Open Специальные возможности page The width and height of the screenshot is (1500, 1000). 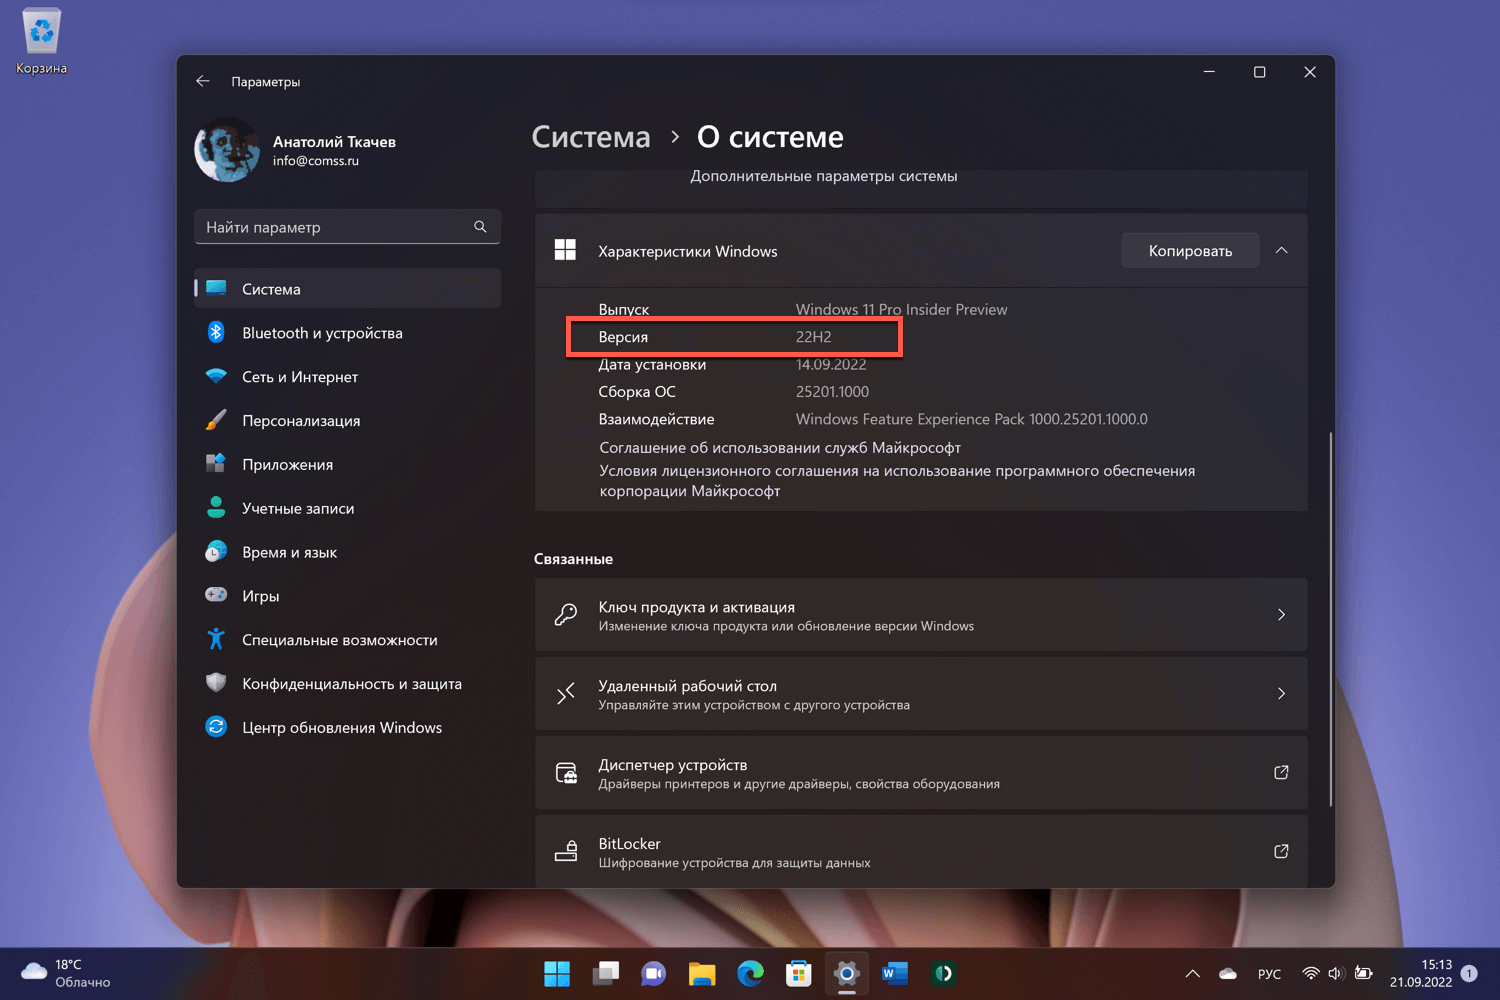[x=339, y=640]
